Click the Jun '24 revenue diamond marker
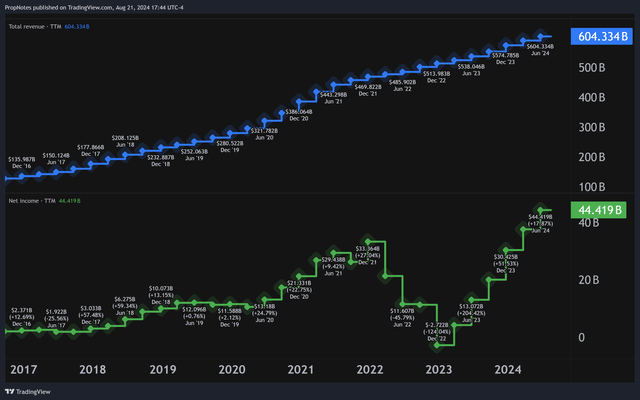Image resolution: width=640 pixels, height=400 pixels. pos(540,37)
